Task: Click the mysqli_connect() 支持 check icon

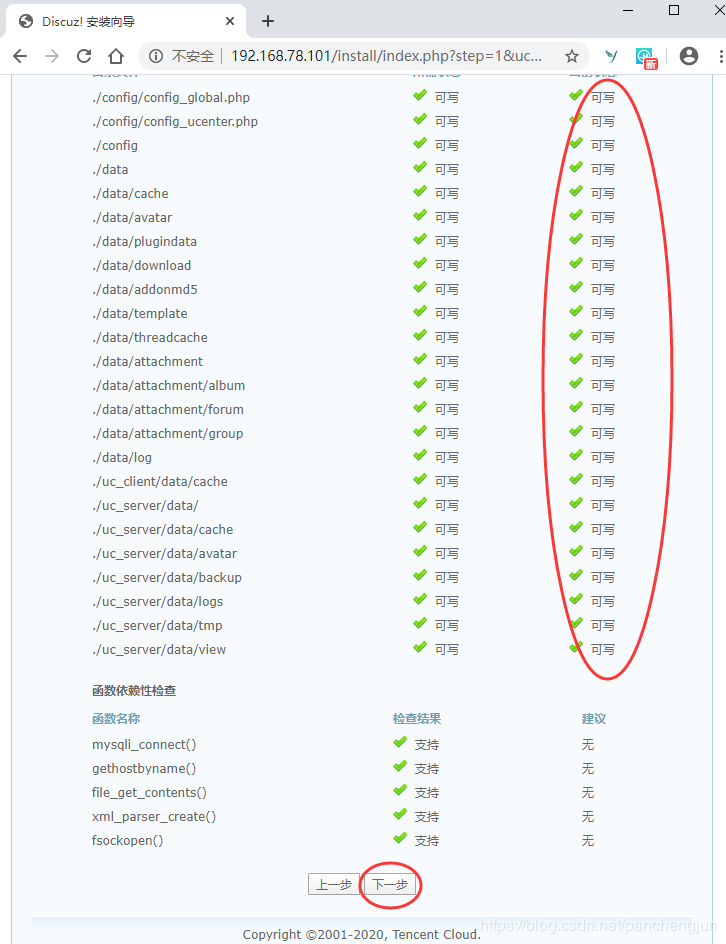Action: click(400, 743)
